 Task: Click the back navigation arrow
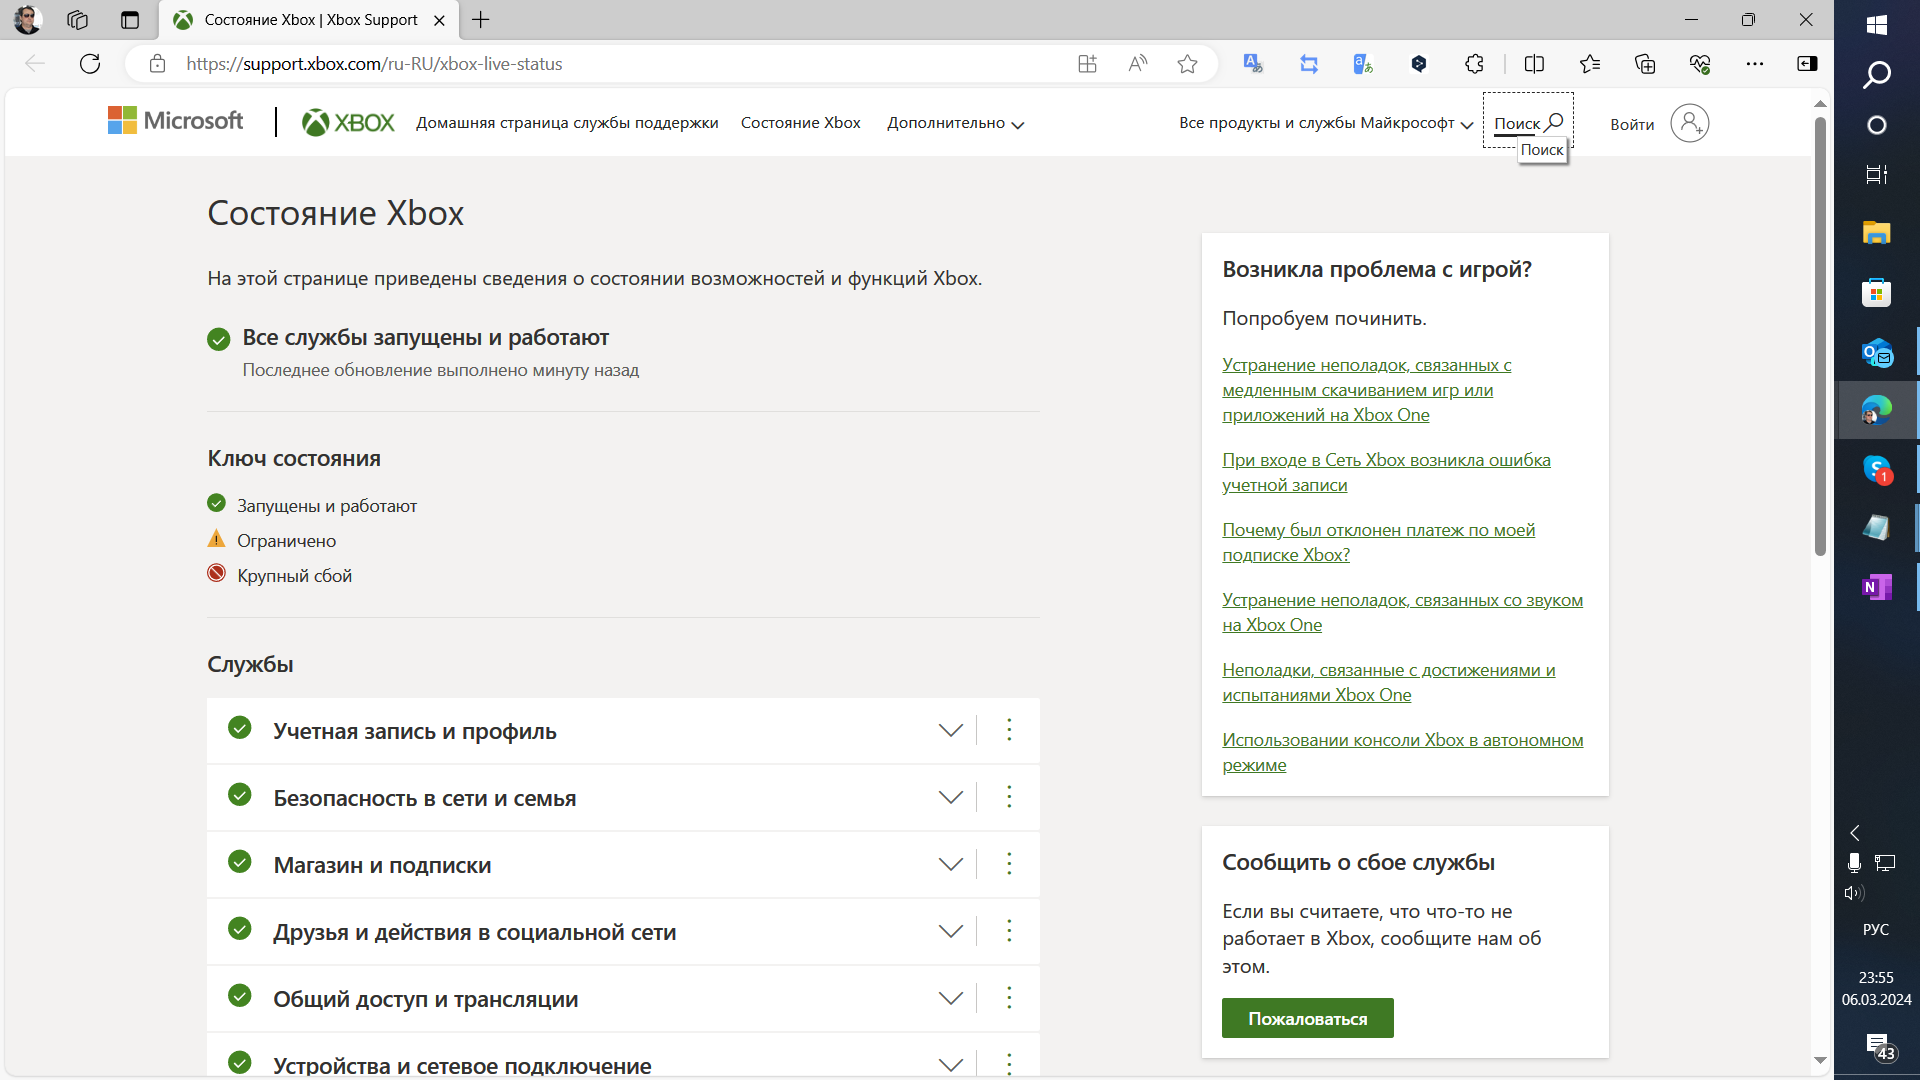coord(35,64)
